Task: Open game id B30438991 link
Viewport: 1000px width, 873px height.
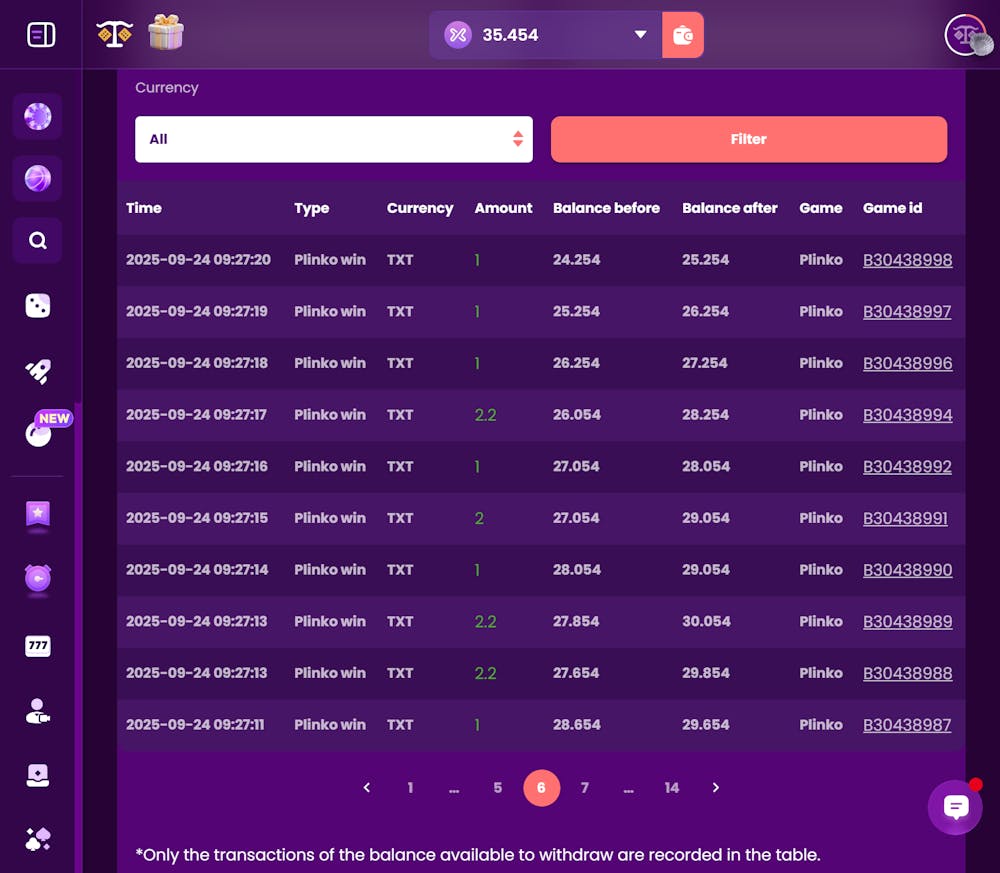Action: pyautogui.click(x=905, y=518)
